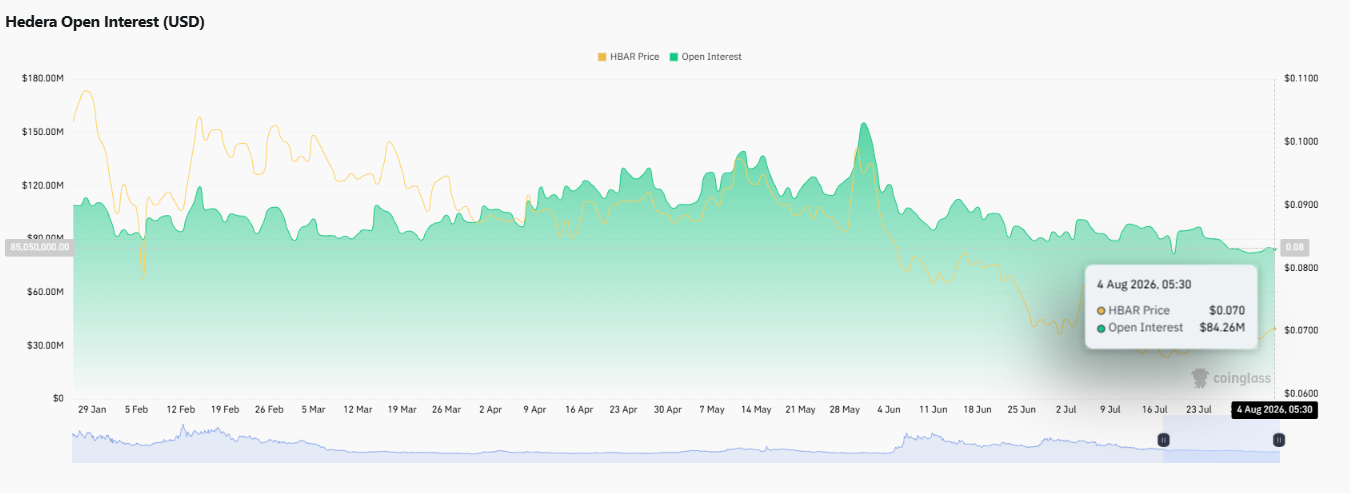Click the 9 Jul date label
This screenshot has width=1350, height=493.
(1110, 410)
